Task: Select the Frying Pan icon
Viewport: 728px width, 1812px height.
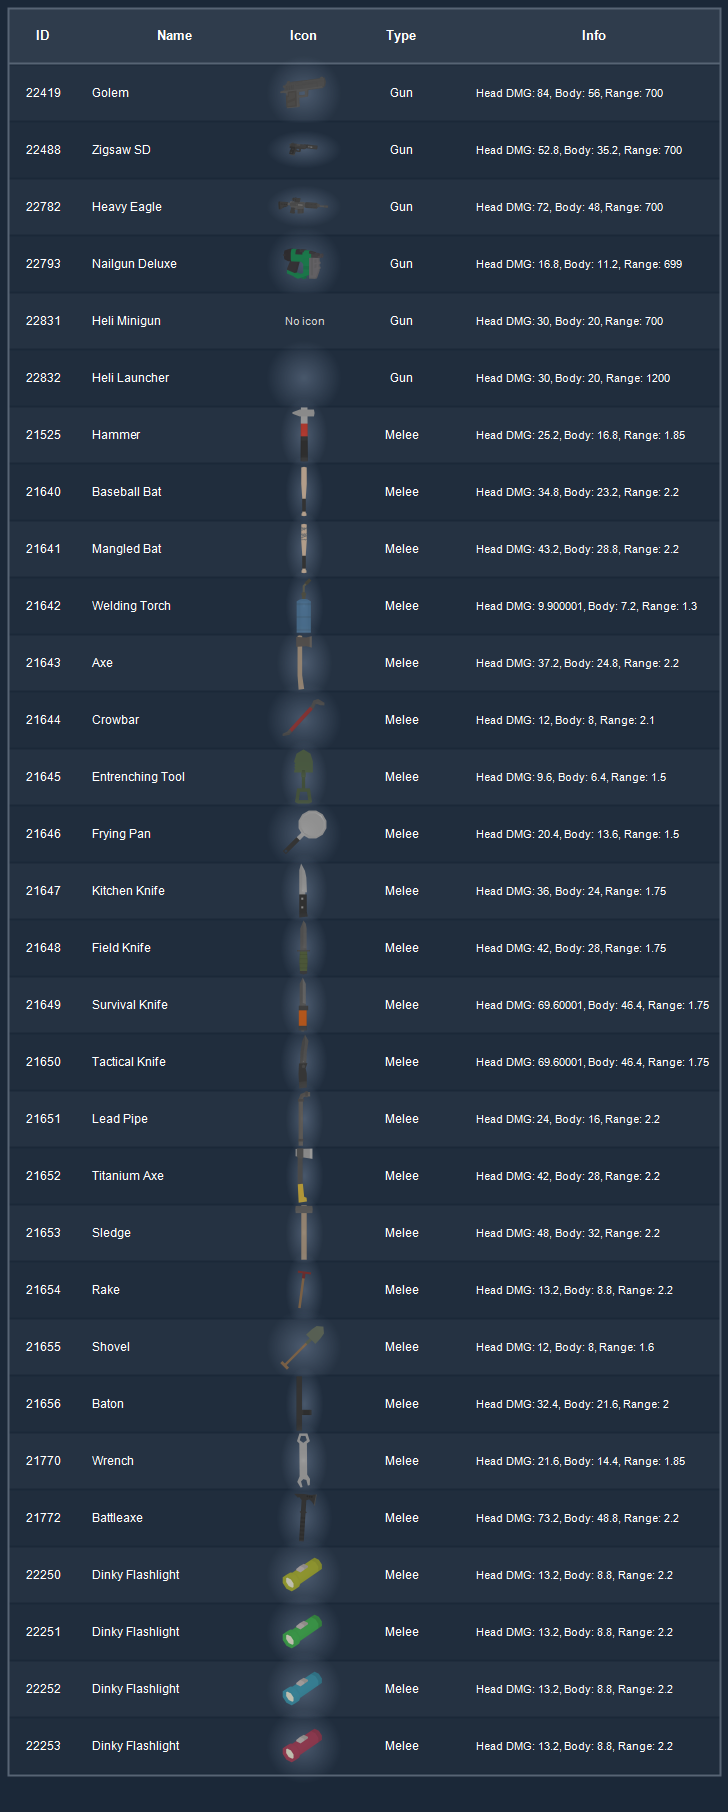Action: click(304, 833)
